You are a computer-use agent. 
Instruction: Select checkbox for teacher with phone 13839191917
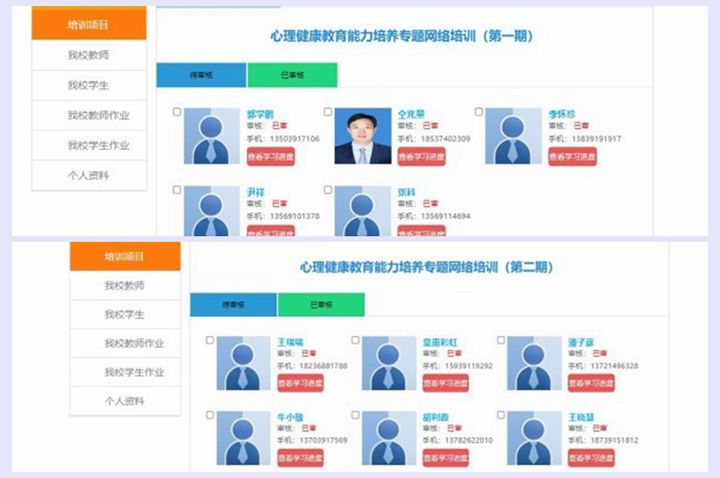tap(478, 112)
